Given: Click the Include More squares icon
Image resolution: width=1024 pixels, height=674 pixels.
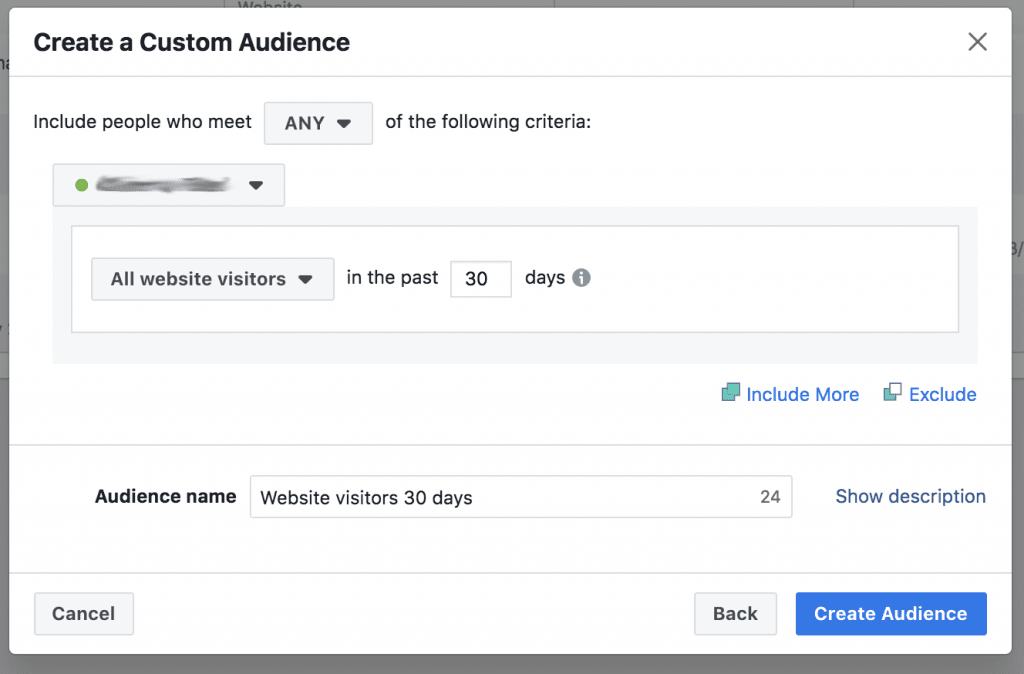Looking at the screenshot, I should point(732,393).
